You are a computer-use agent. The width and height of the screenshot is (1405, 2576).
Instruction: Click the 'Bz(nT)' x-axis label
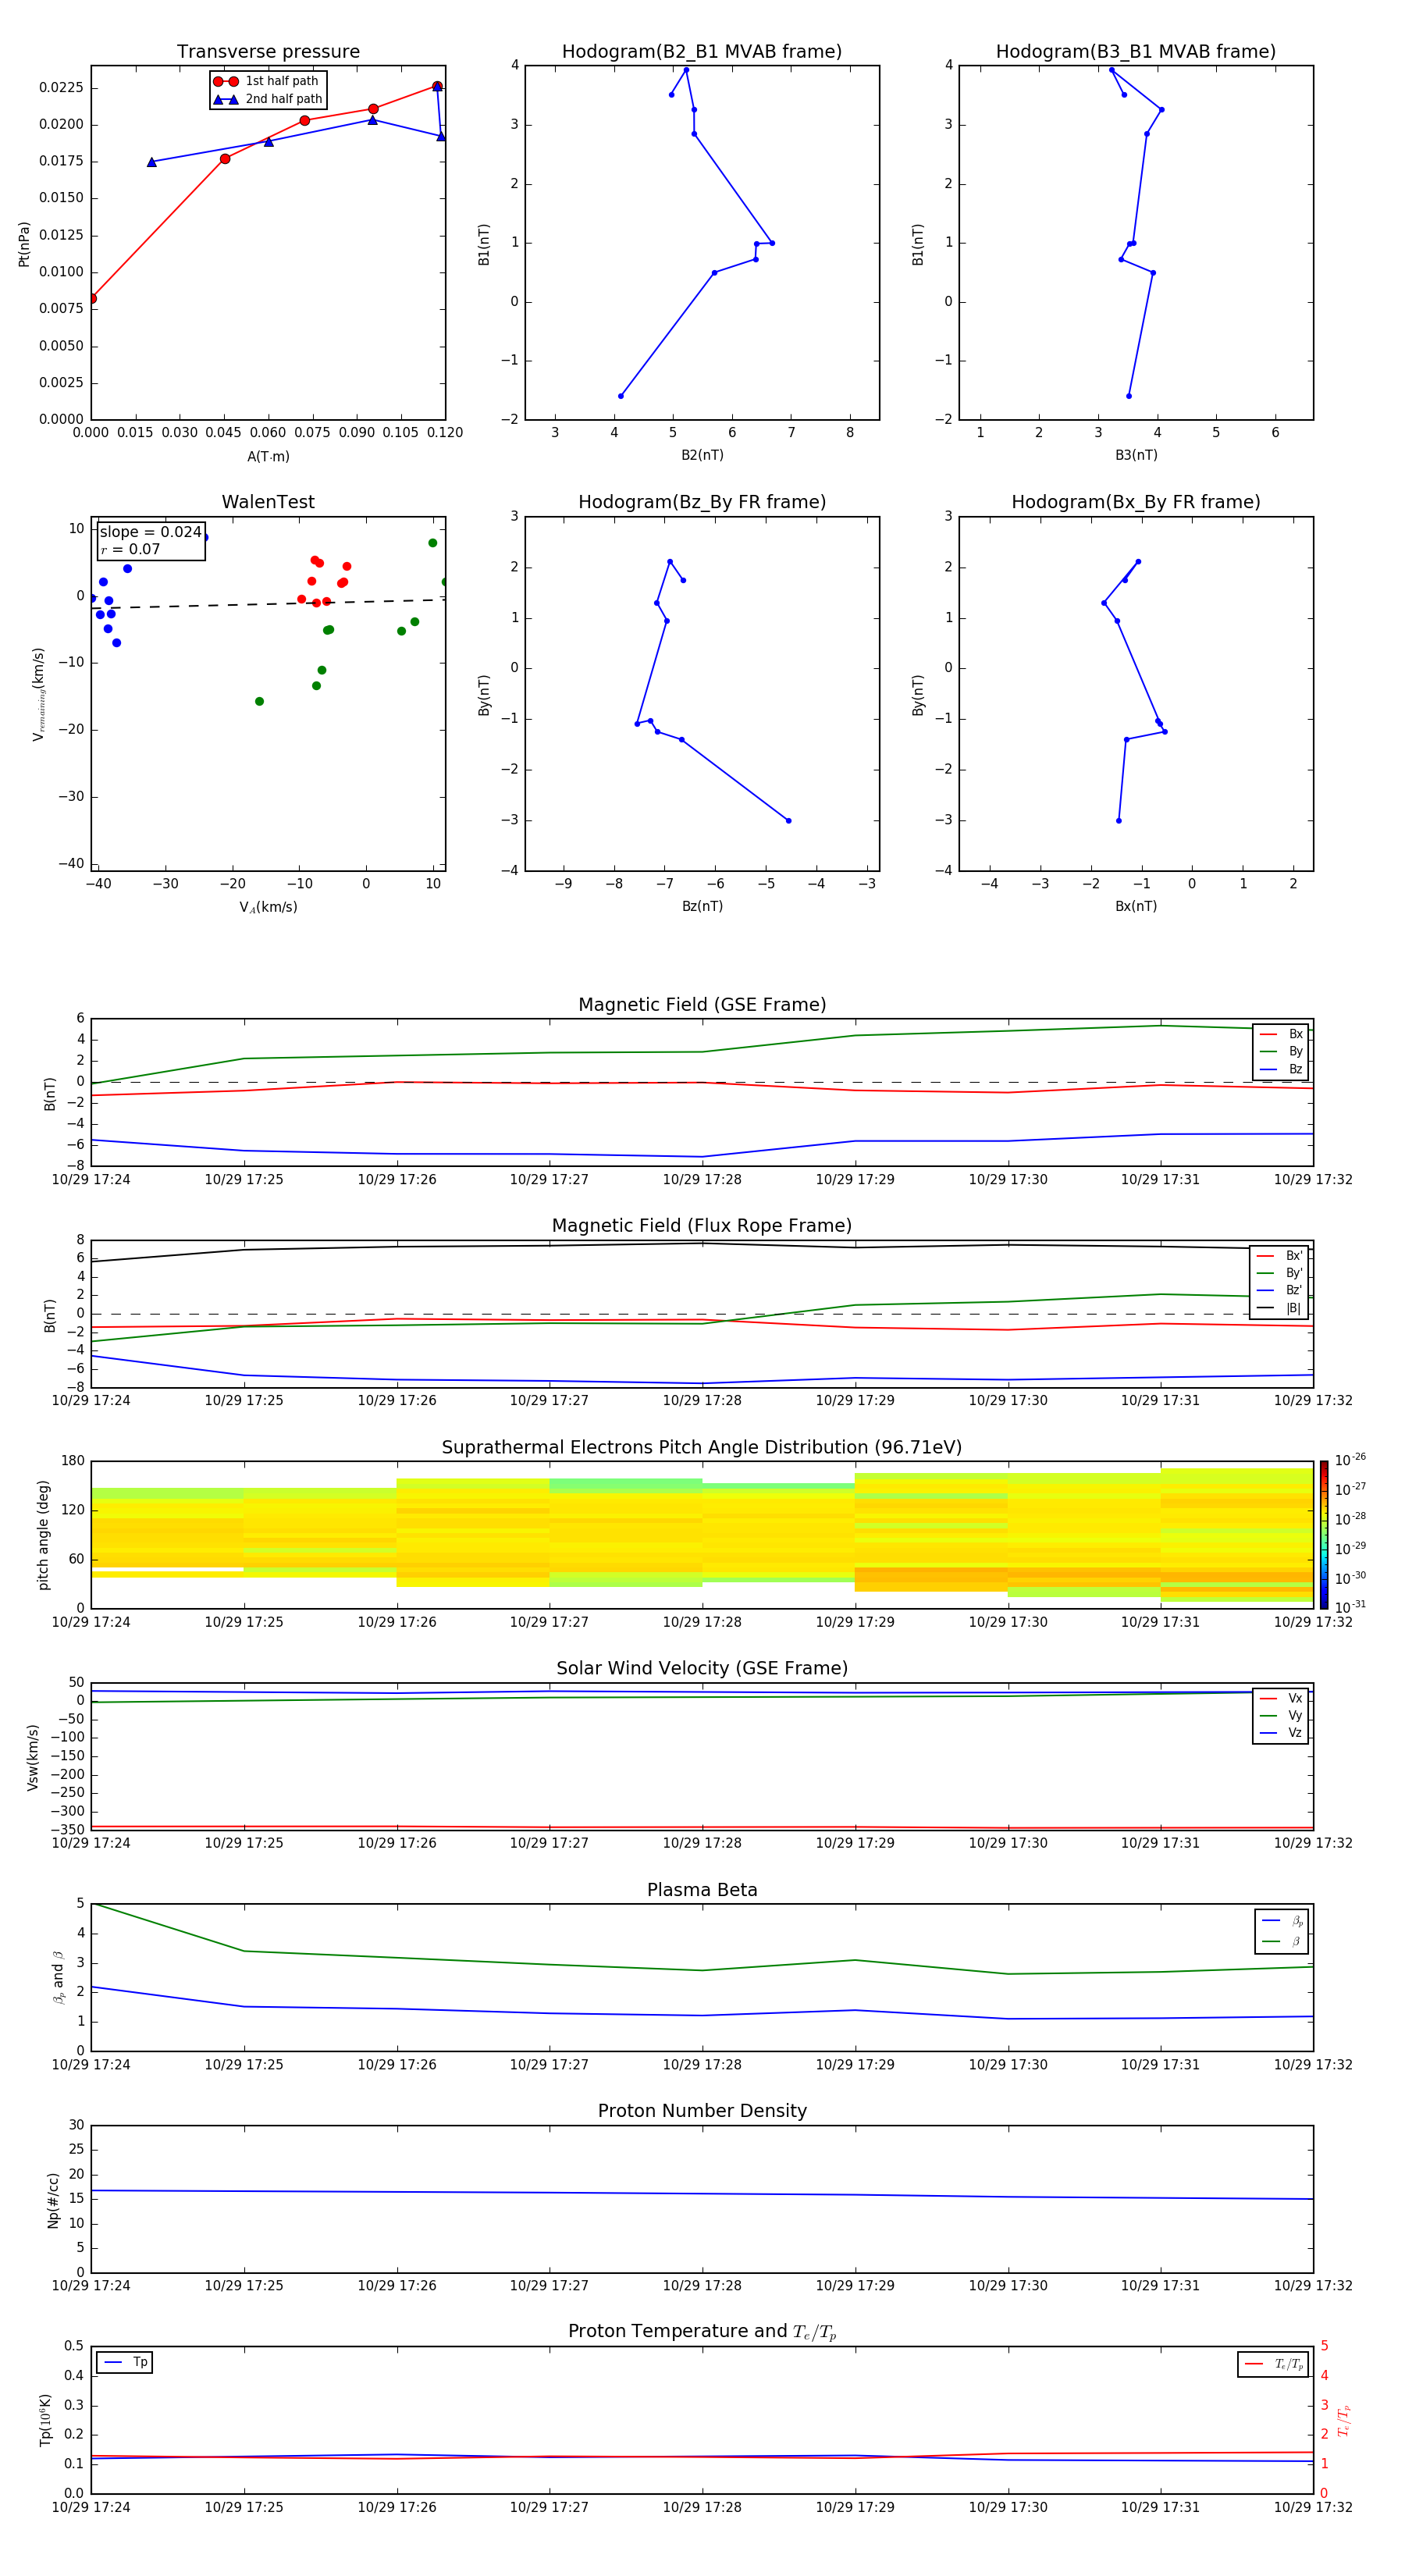click(702, 906)
